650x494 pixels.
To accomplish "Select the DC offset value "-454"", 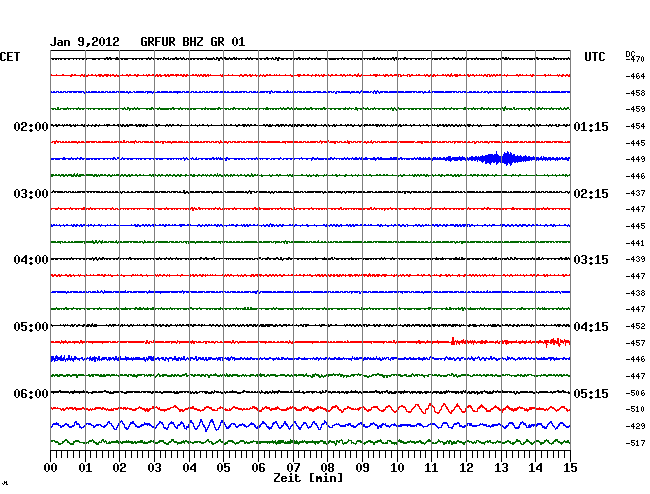I will 635,126.
